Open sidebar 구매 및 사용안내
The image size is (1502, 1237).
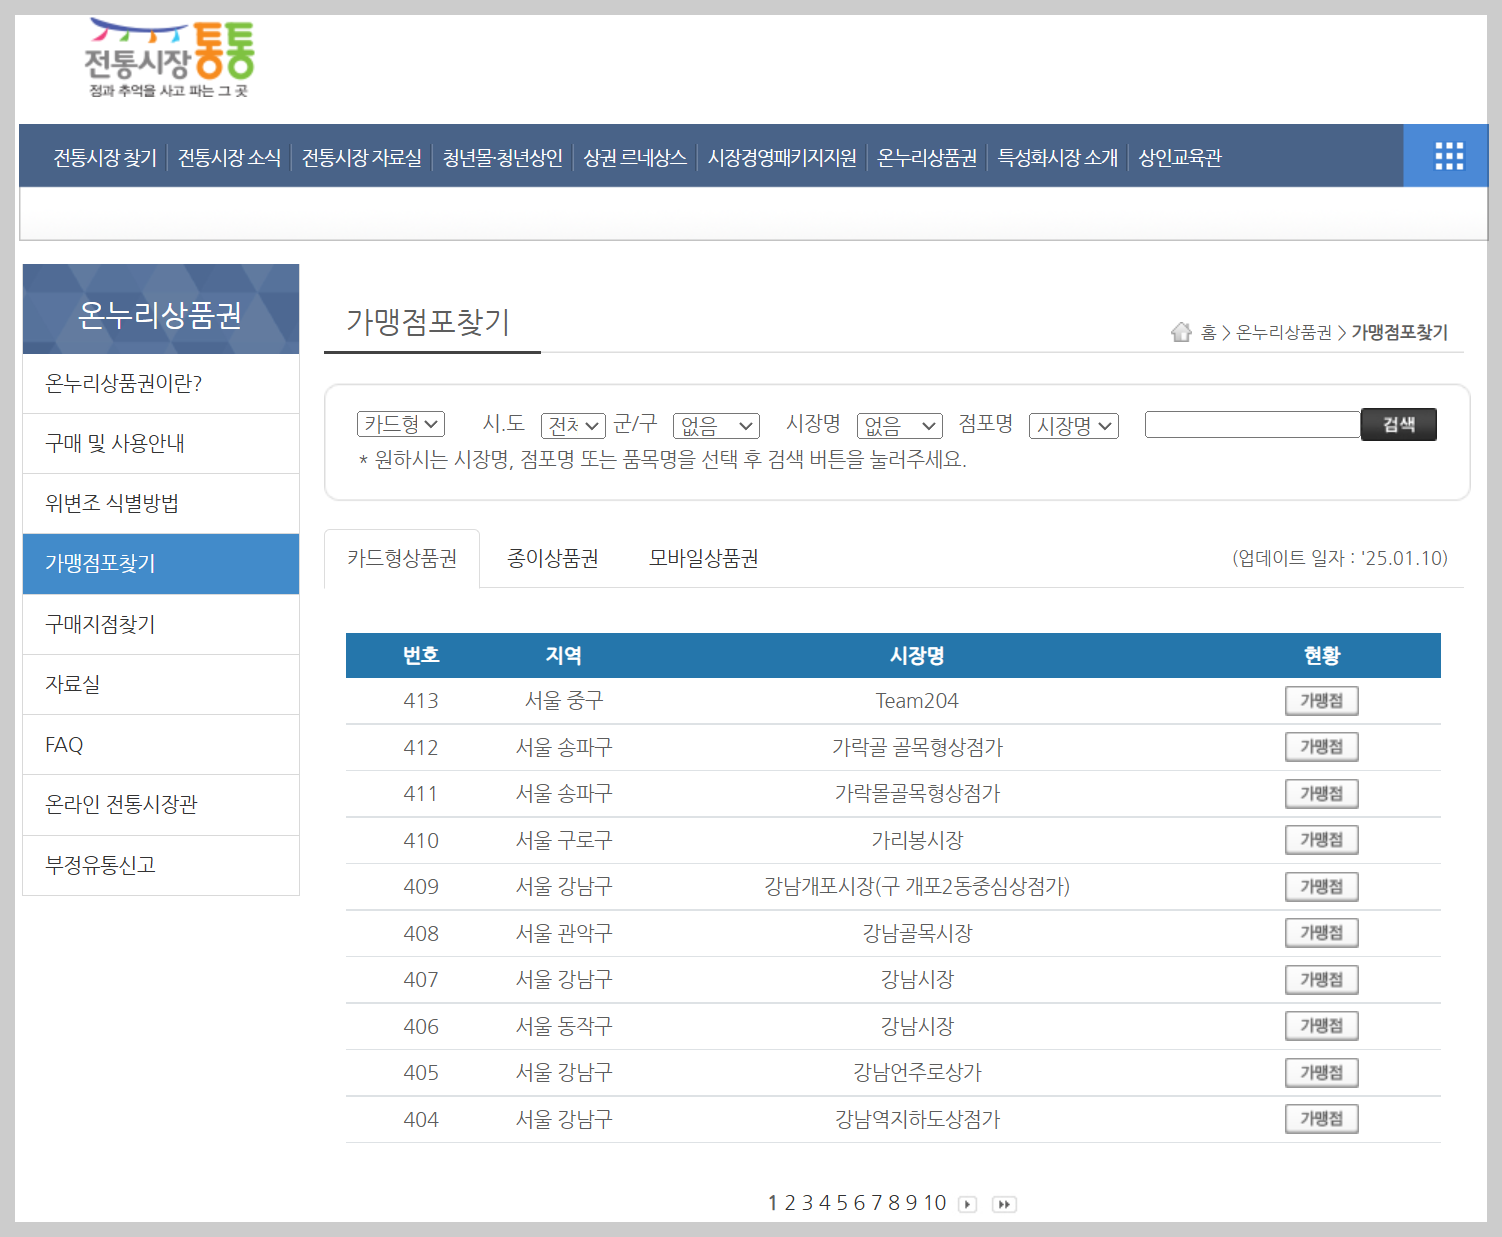click(x=161, y=444)
